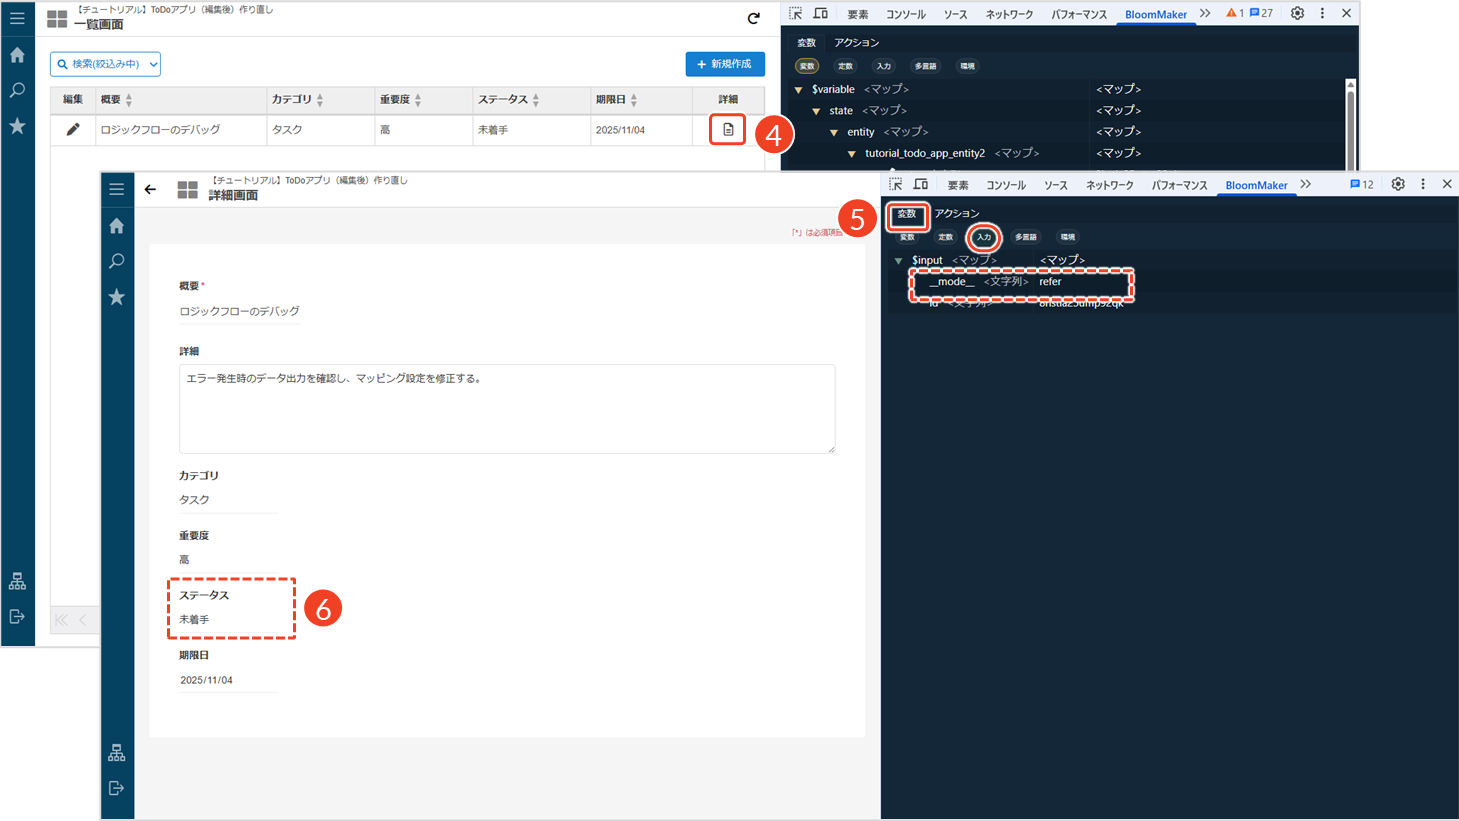Click the home icon in the detail screen sidebar
This screenshot has height=821, width=1459.
coord(117,226)
